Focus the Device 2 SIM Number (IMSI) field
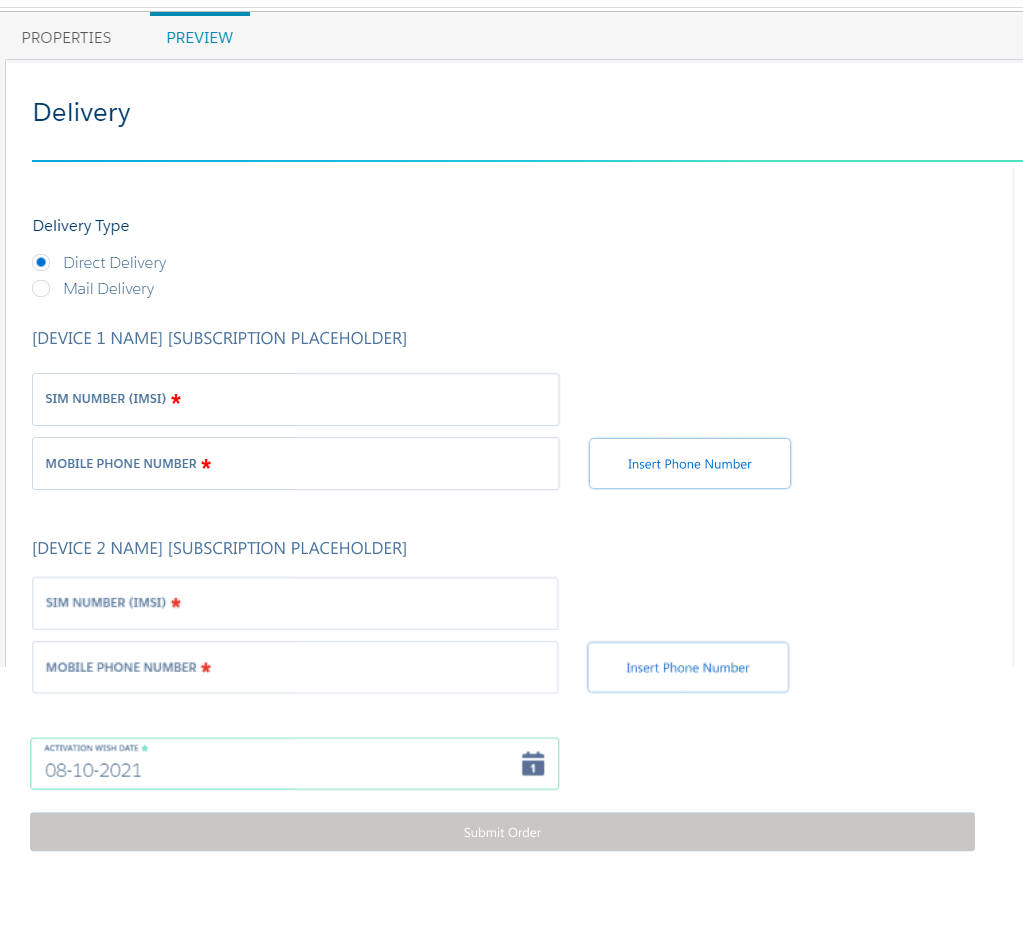 tap(295, 603)
